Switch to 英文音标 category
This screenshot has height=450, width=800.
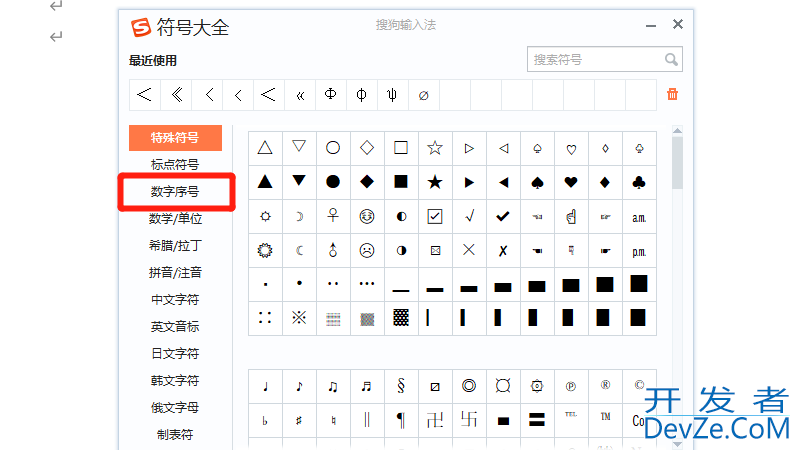(175, 327)
